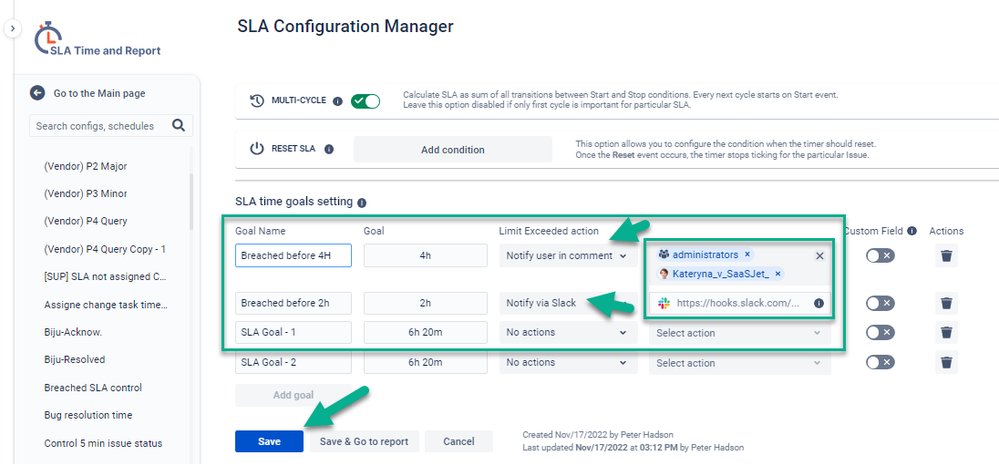Click the Reset SLA power icon

257,150
